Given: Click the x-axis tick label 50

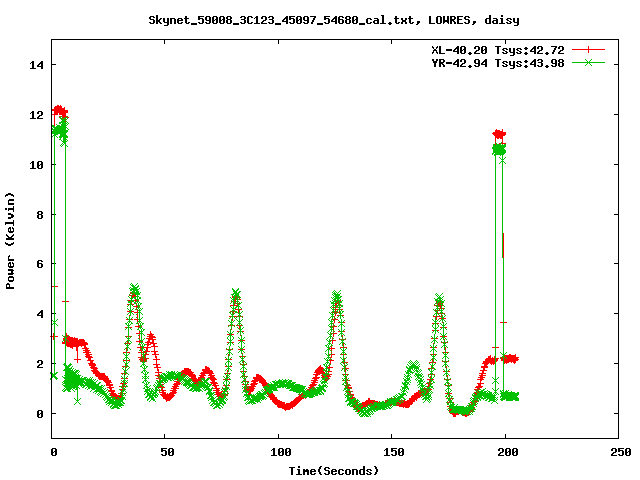Looking at the screenshot, I should tap(167, 452).
